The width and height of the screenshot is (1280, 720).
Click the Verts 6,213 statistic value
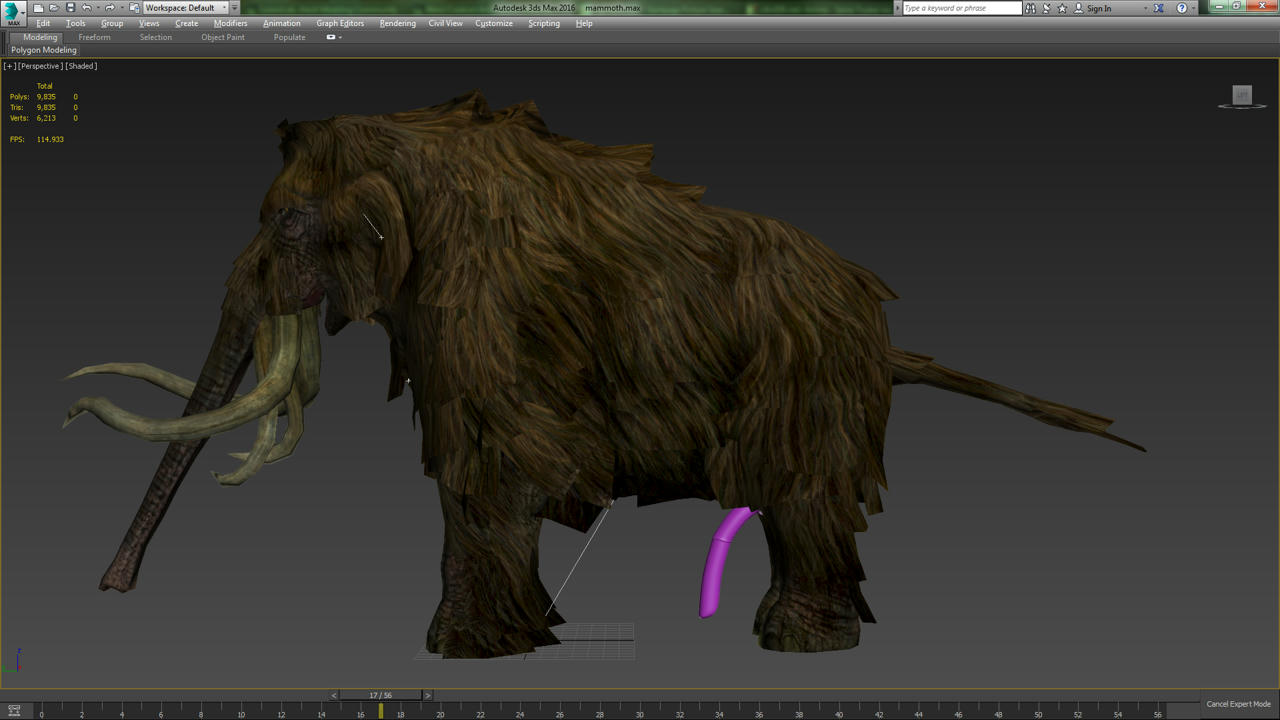46,118
